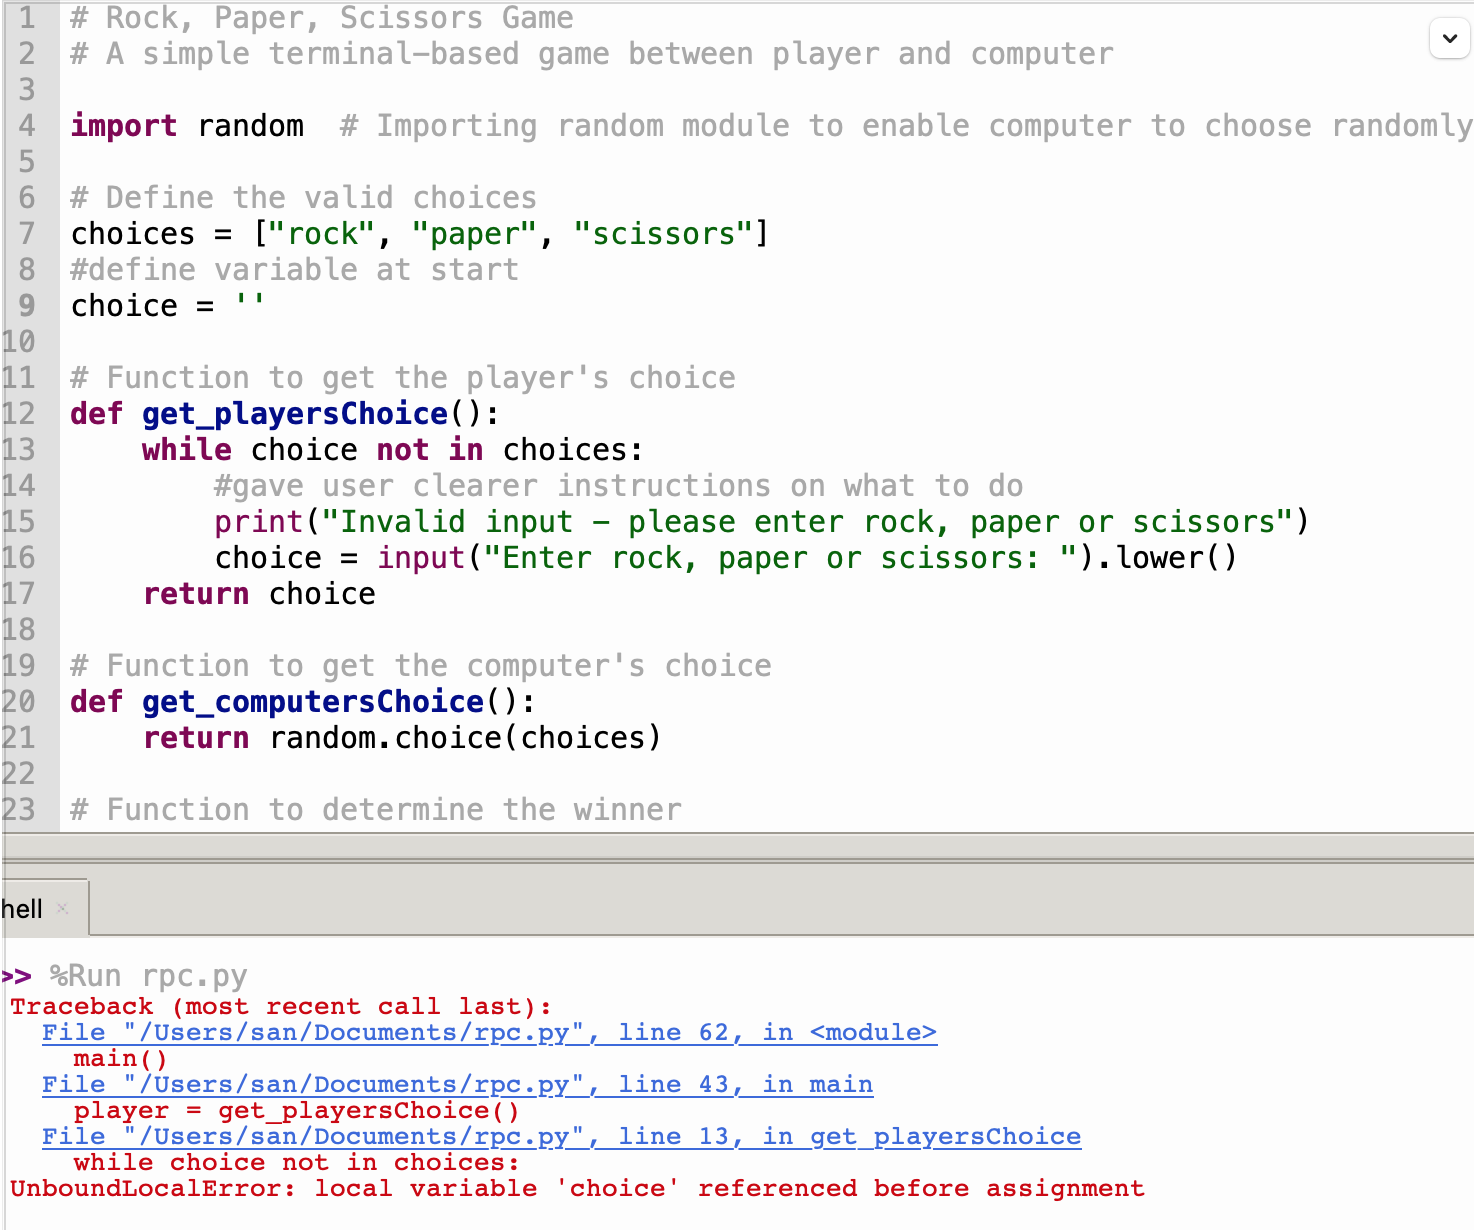Click line number 1 in the editor gutter
1474x1230 pixels.
[26, 18]
